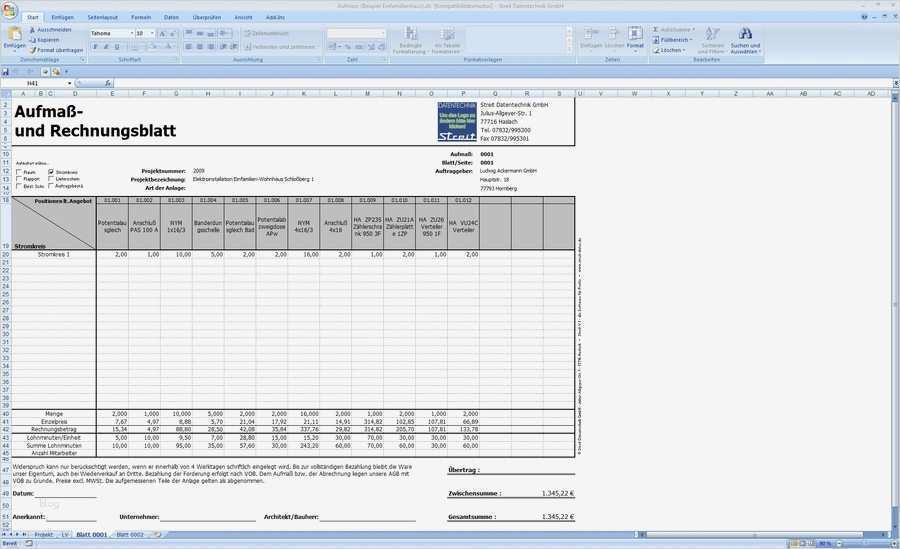Decrease font size icon
The height and width of the screenshot is (549, 900).
pos(173,34)
